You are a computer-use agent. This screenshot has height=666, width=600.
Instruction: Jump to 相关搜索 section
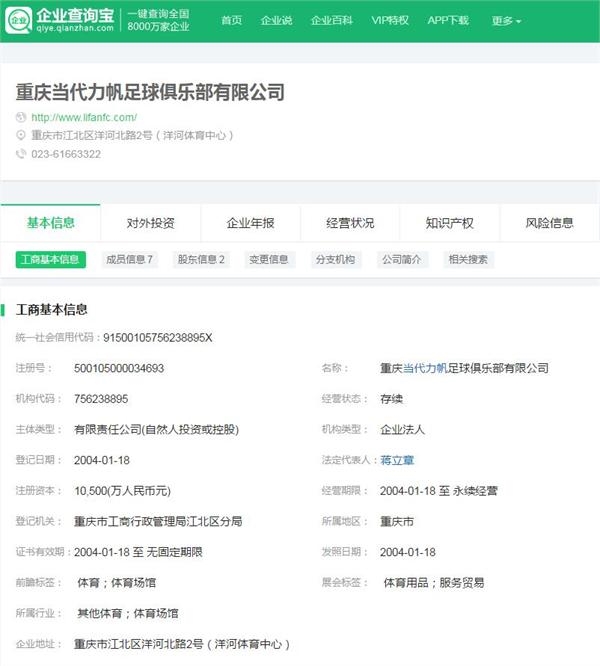tap(468, 260)
